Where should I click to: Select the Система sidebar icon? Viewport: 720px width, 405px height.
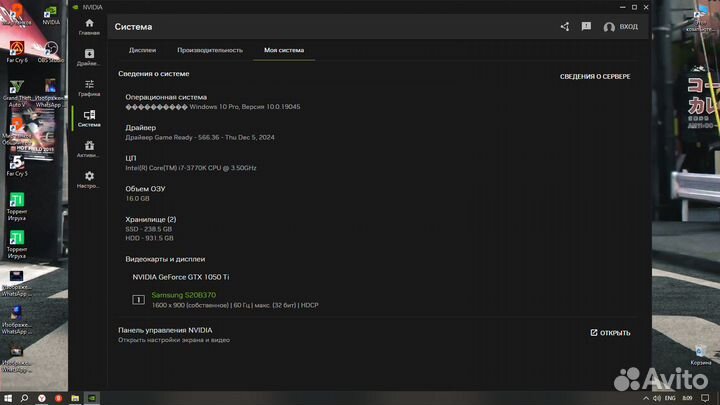point(89,118)
